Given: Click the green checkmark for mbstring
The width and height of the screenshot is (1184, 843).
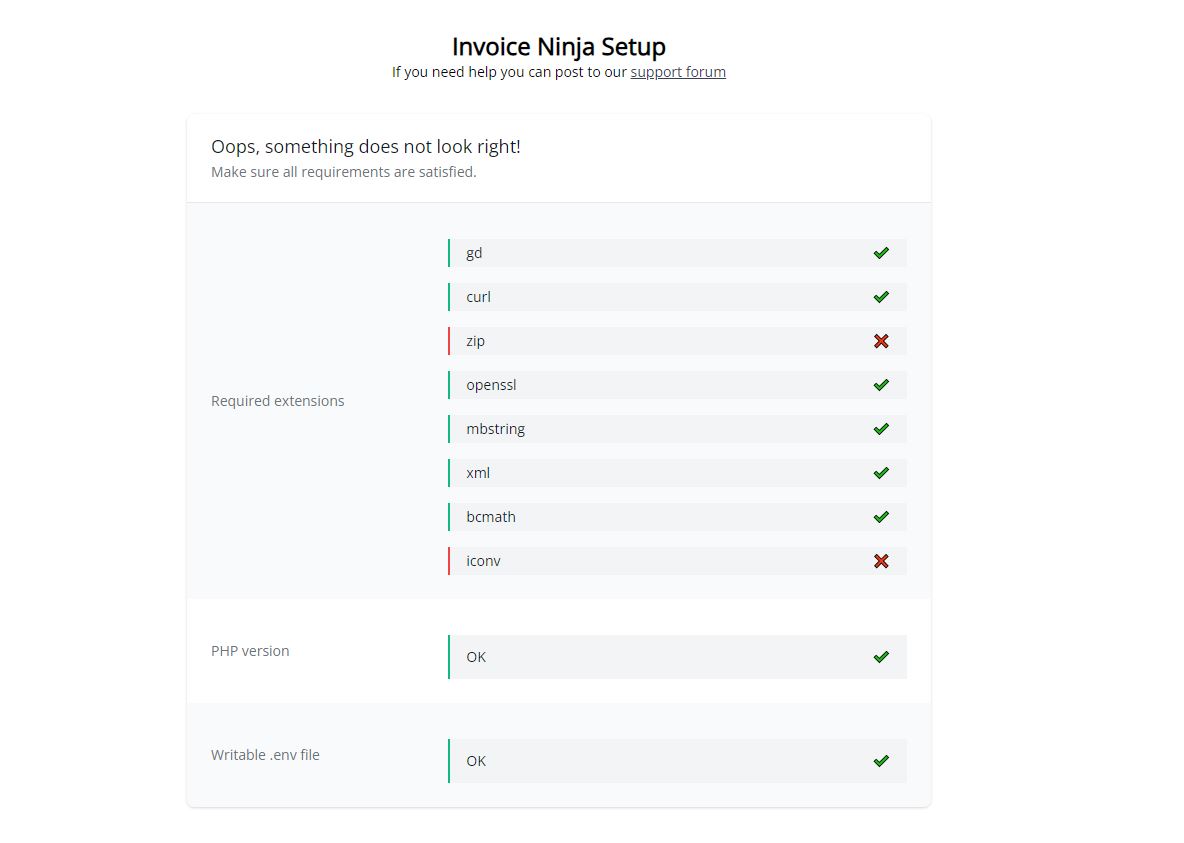Looking at the screenshot, I should coord(880,428).
